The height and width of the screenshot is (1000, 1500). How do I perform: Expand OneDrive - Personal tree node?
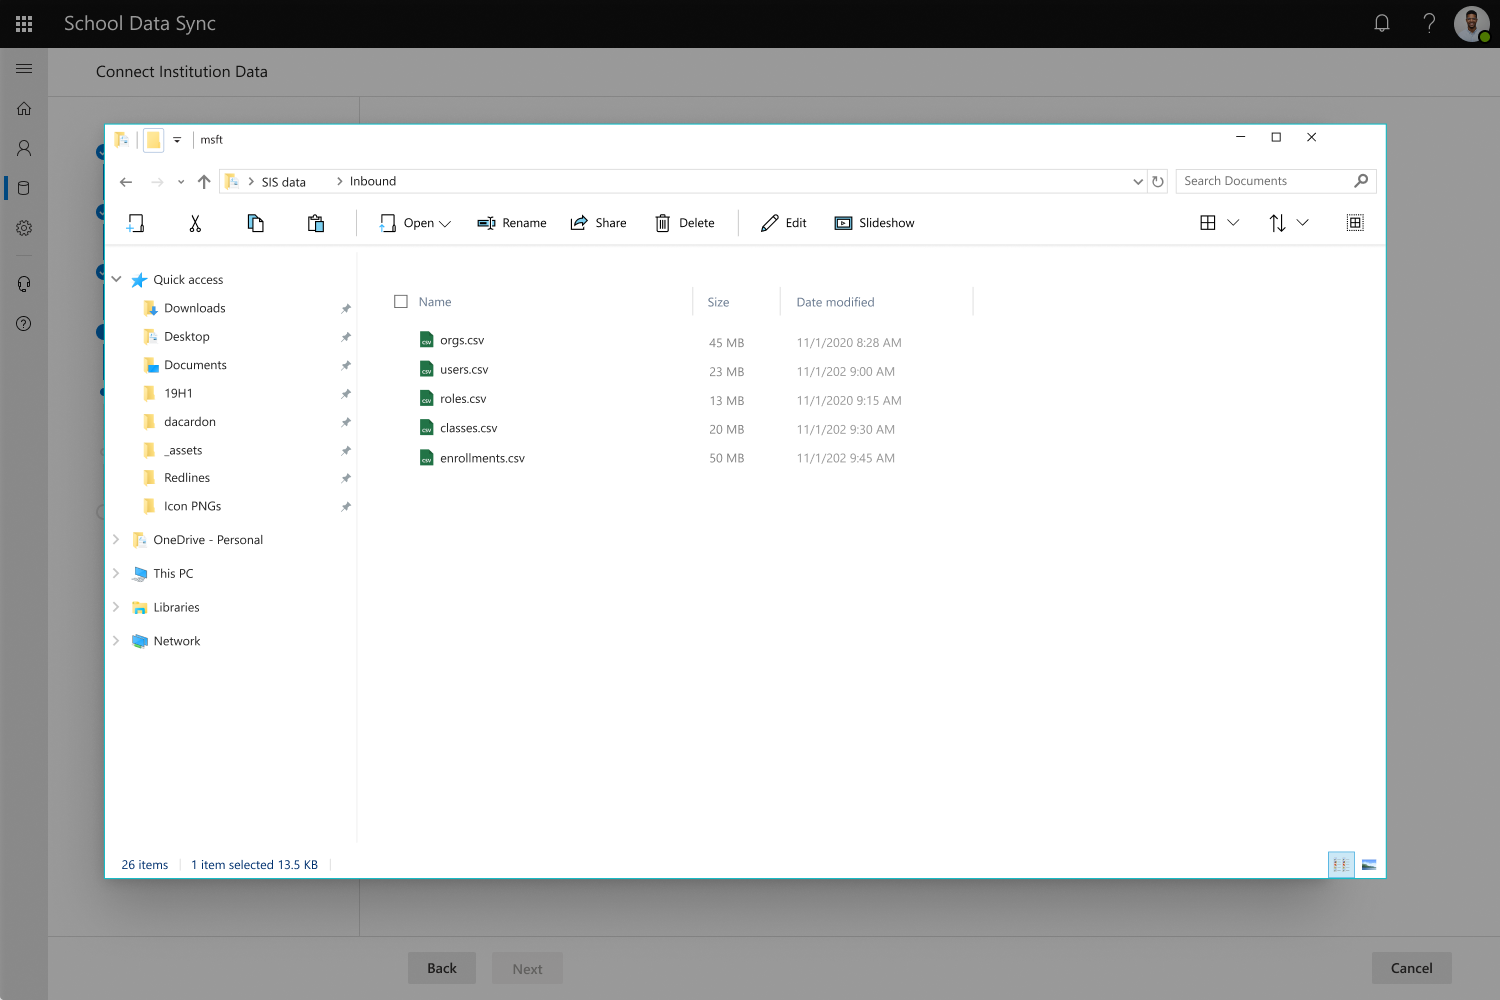click(x=116, y=540)
